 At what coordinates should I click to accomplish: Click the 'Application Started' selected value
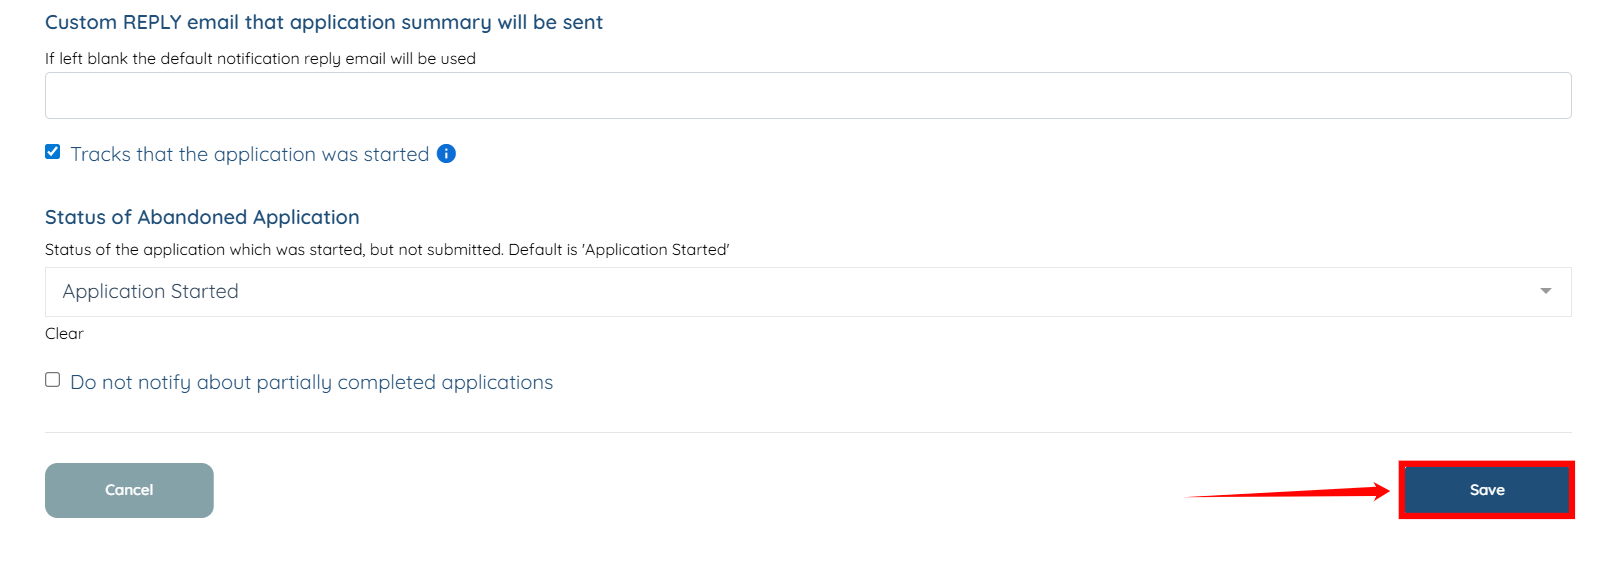click(x=151, y=292)
